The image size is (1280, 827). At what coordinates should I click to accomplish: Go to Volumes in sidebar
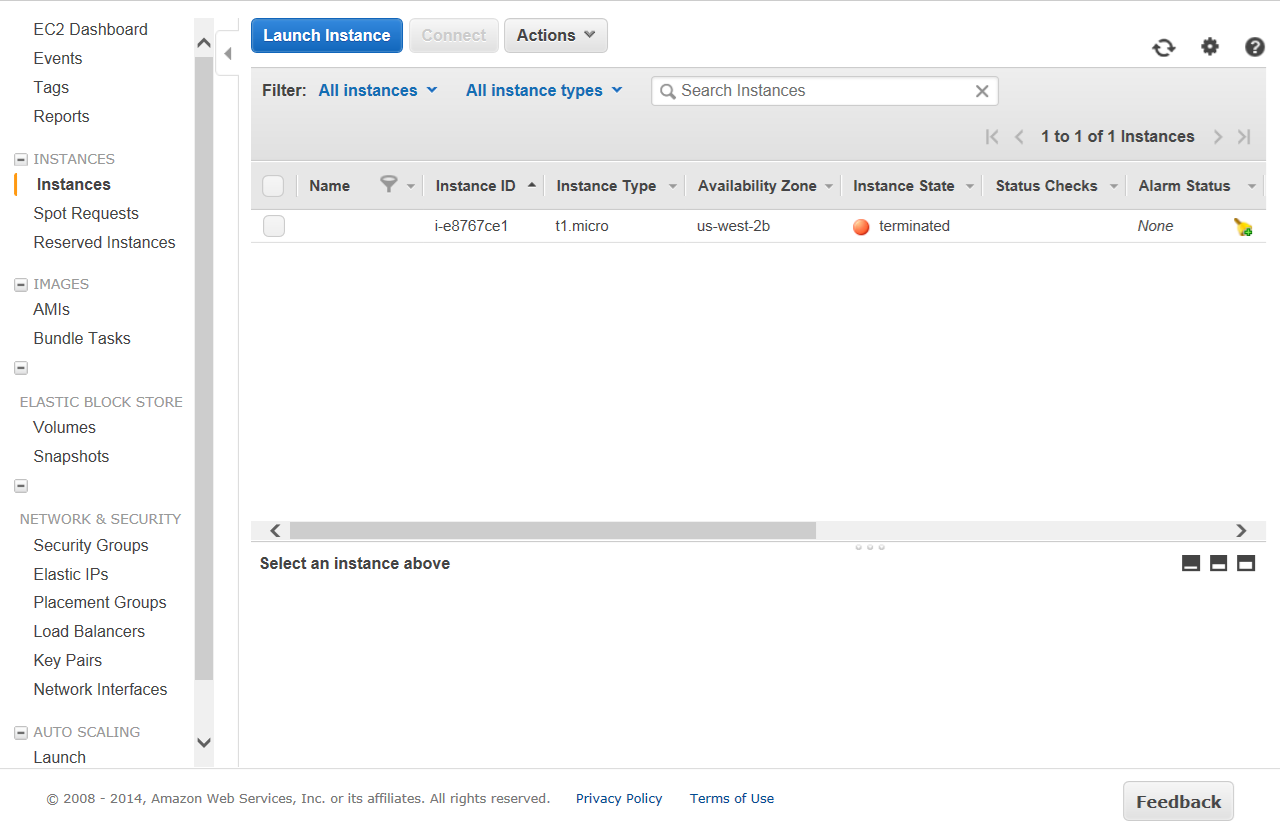pyautogui.click(x=64, y=427)
